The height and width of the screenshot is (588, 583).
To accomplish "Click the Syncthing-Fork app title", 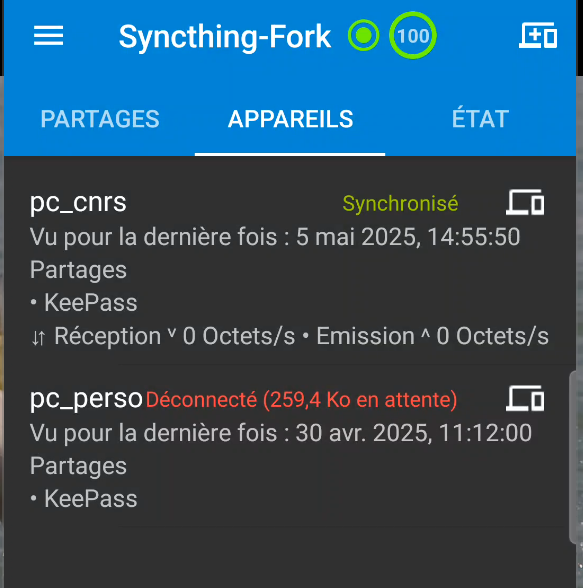I will (225, 37).
